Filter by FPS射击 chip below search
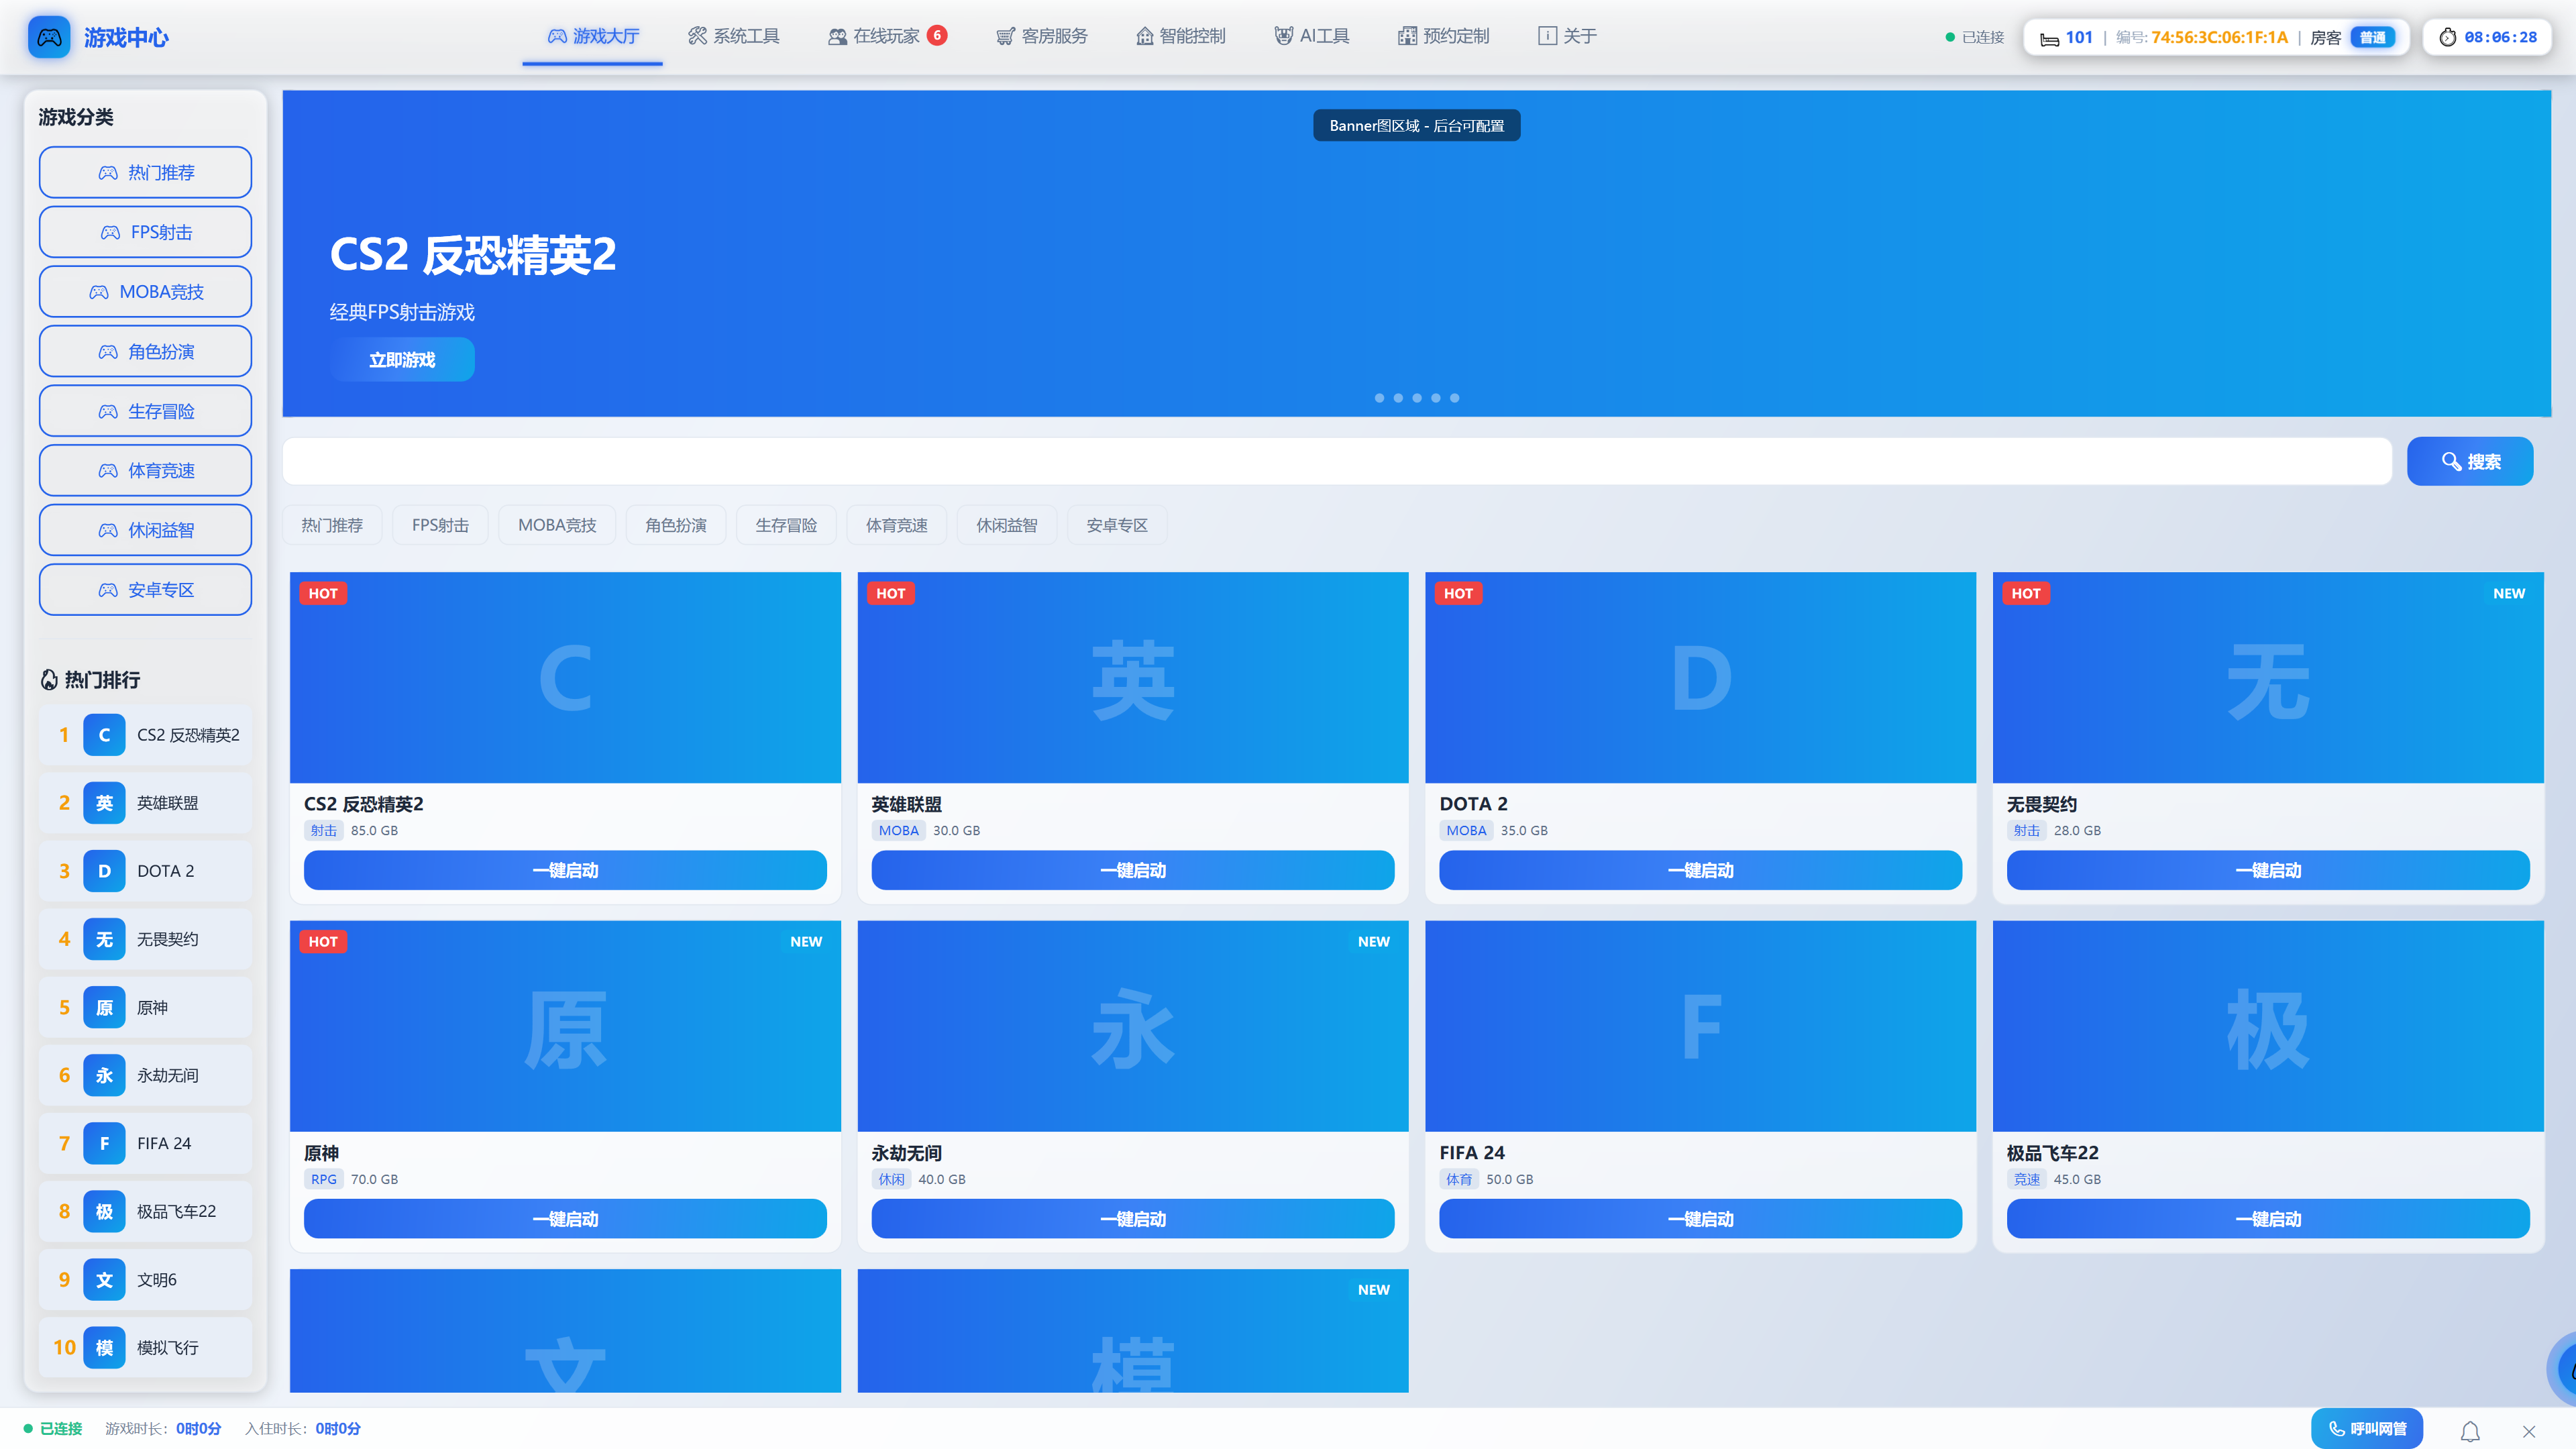 point(440,525)
